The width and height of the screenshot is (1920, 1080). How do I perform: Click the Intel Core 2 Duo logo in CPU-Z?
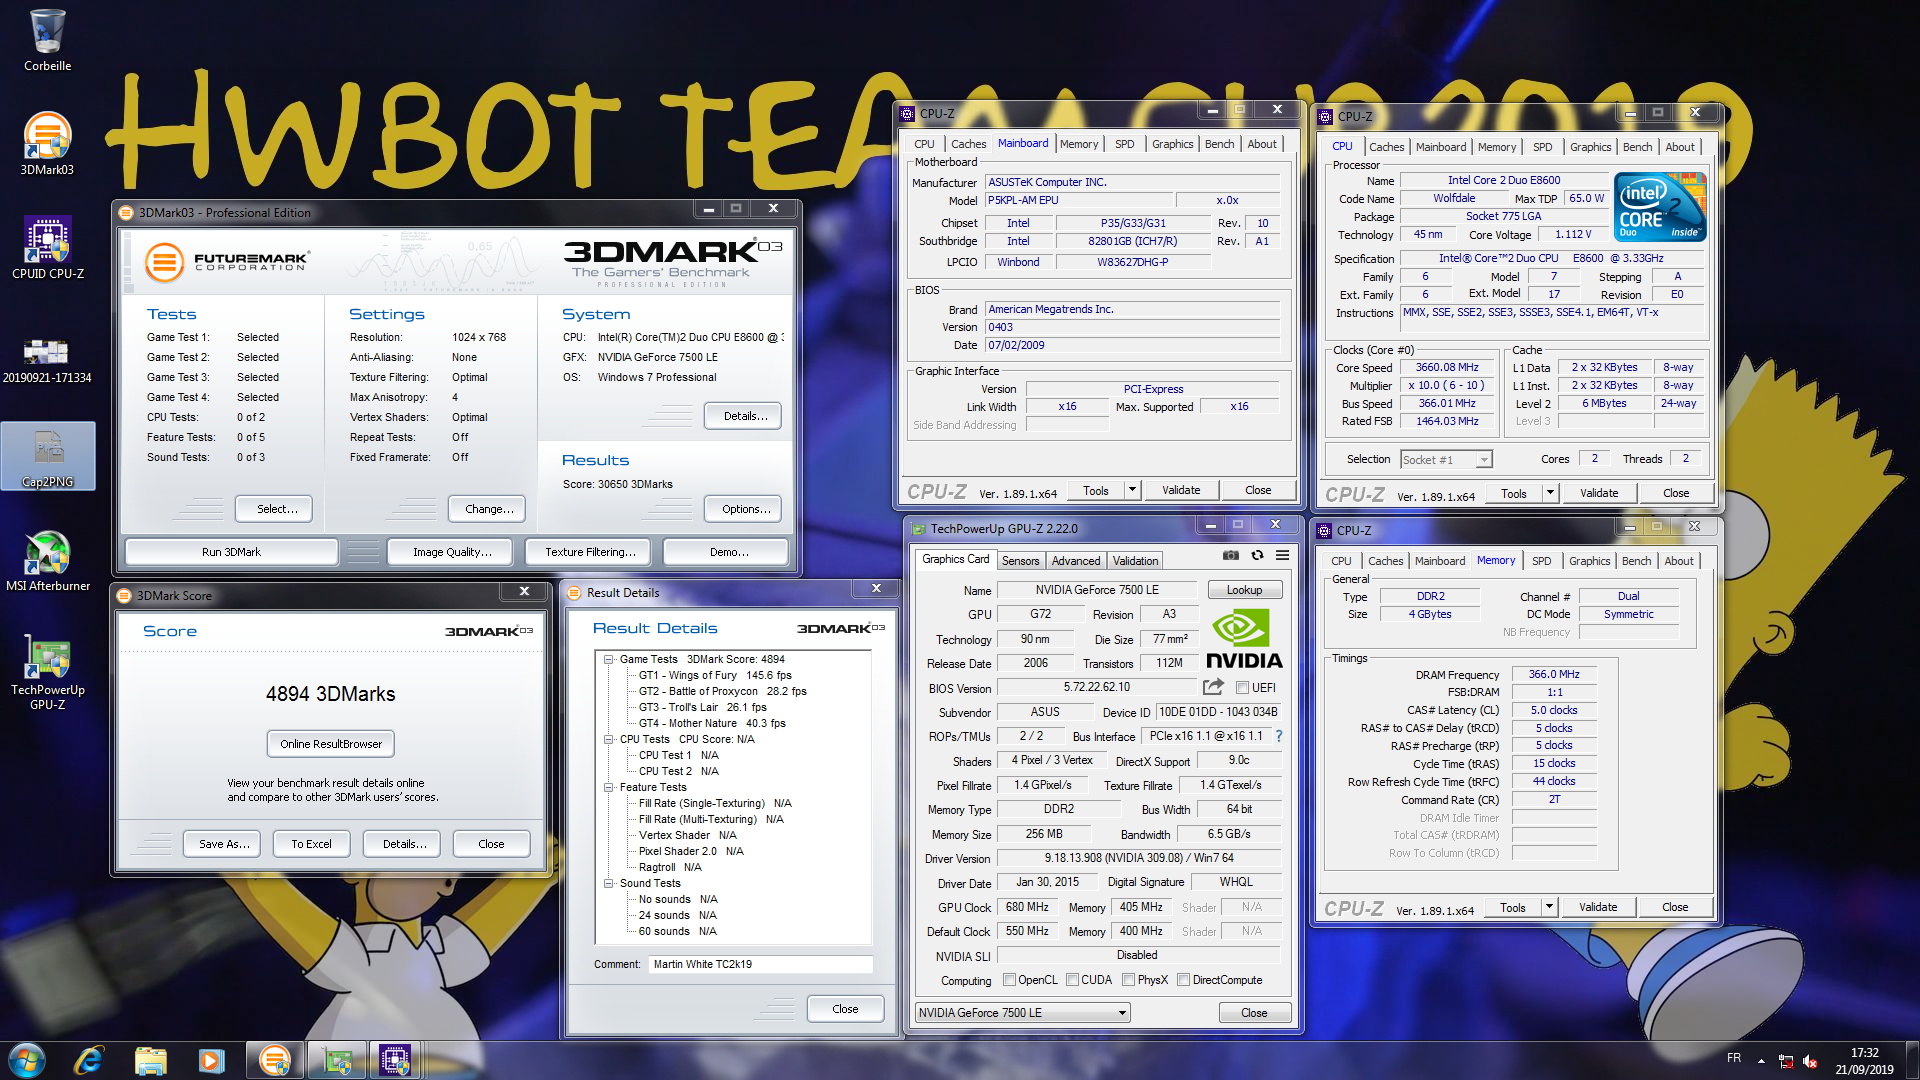(1660, 207)
